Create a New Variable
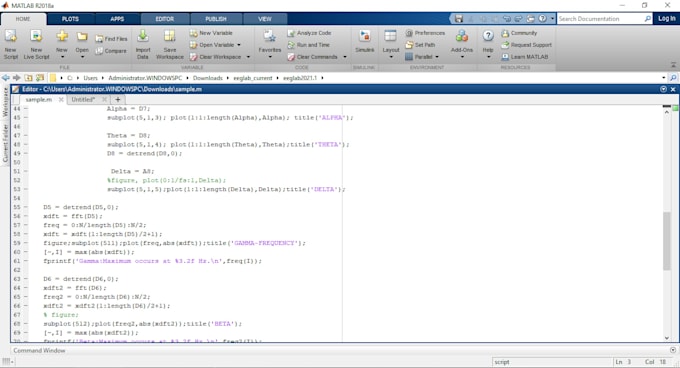This screenshot has width=680, height=368. pos(211,33)
